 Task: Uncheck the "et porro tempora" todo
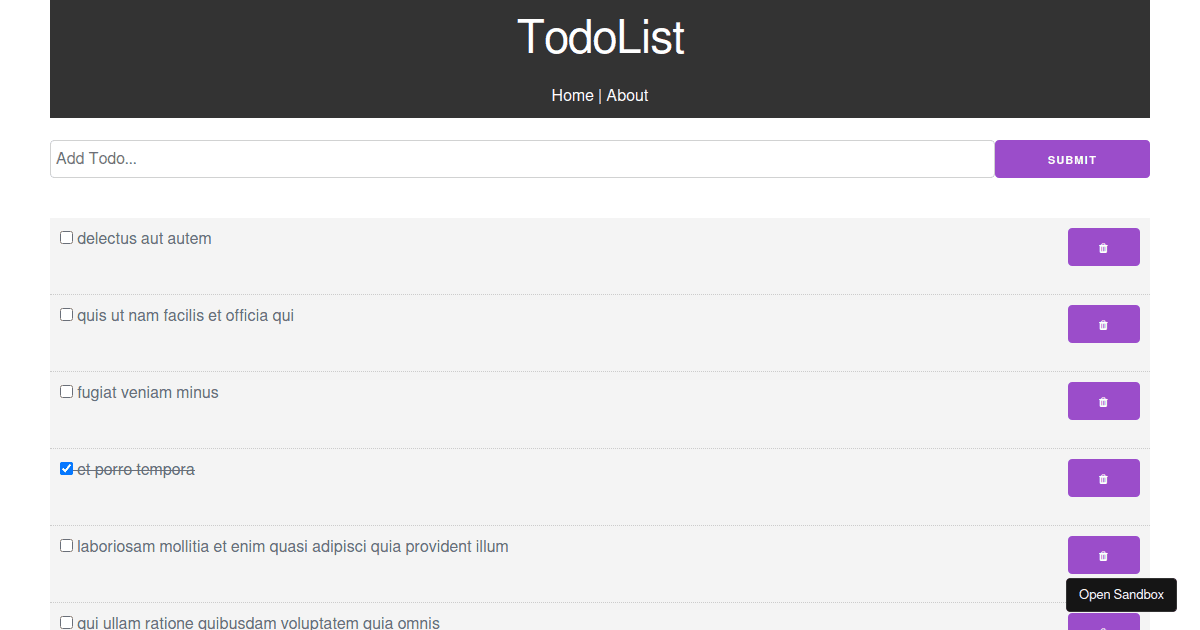point(66,467)
